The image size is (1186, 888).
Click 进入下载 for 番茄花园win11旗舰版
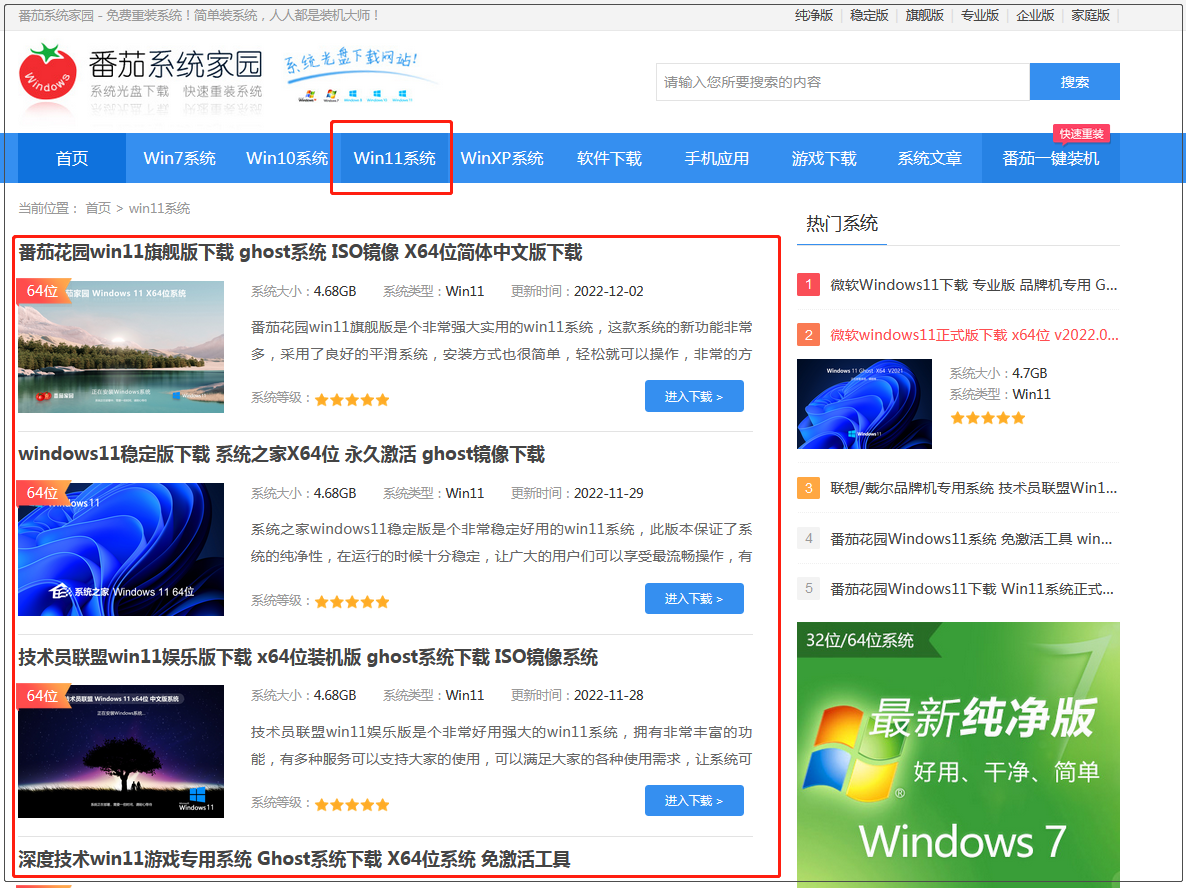tap(694, 396)
